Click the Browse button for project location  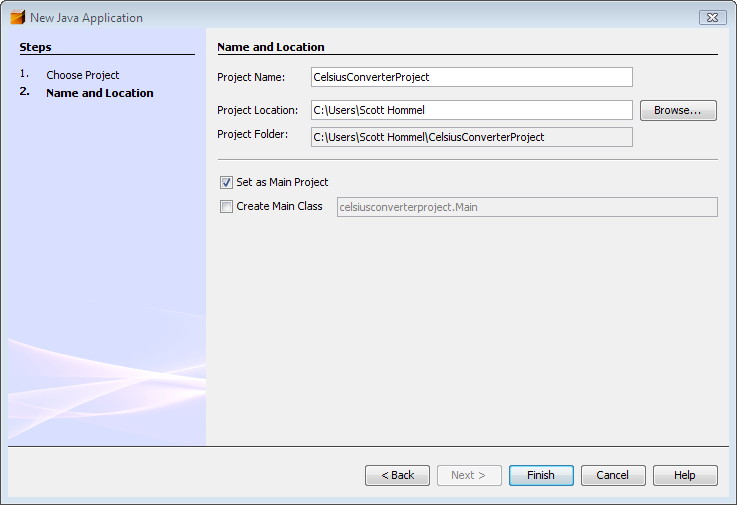click(678, 110)
